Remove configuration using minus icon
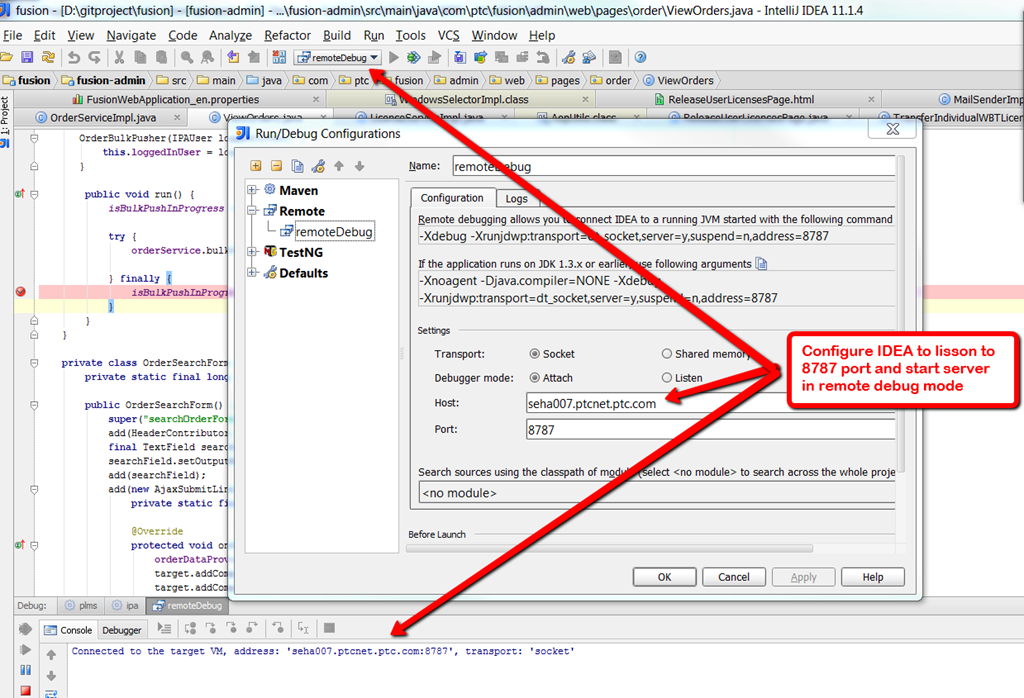The width and height of the screenshot is (1024, 698). click(276, 166)
